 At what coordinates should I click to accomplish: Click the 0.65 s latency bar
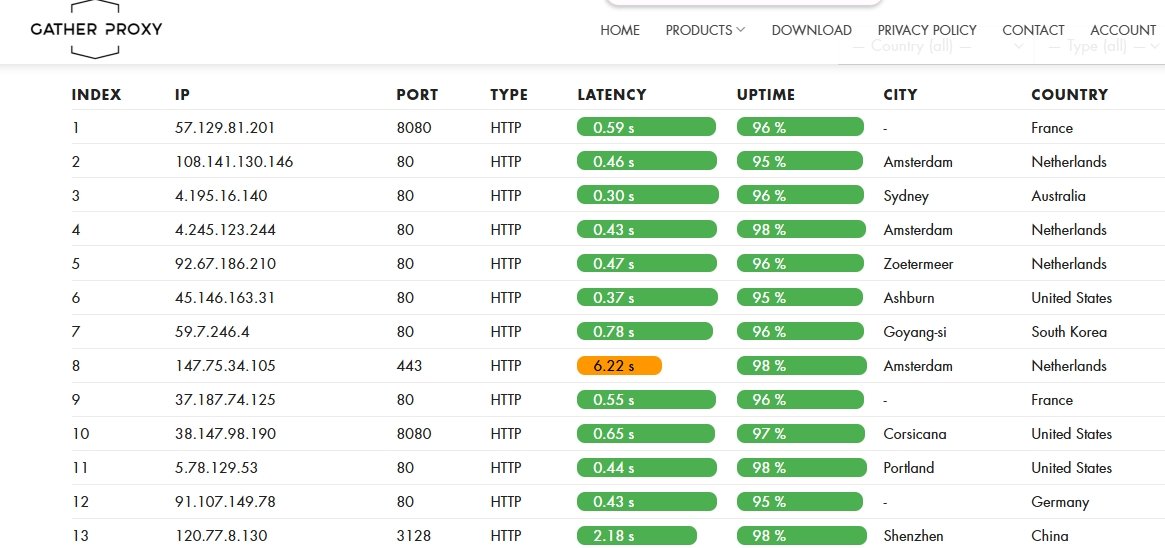click(x=646, y=434)
